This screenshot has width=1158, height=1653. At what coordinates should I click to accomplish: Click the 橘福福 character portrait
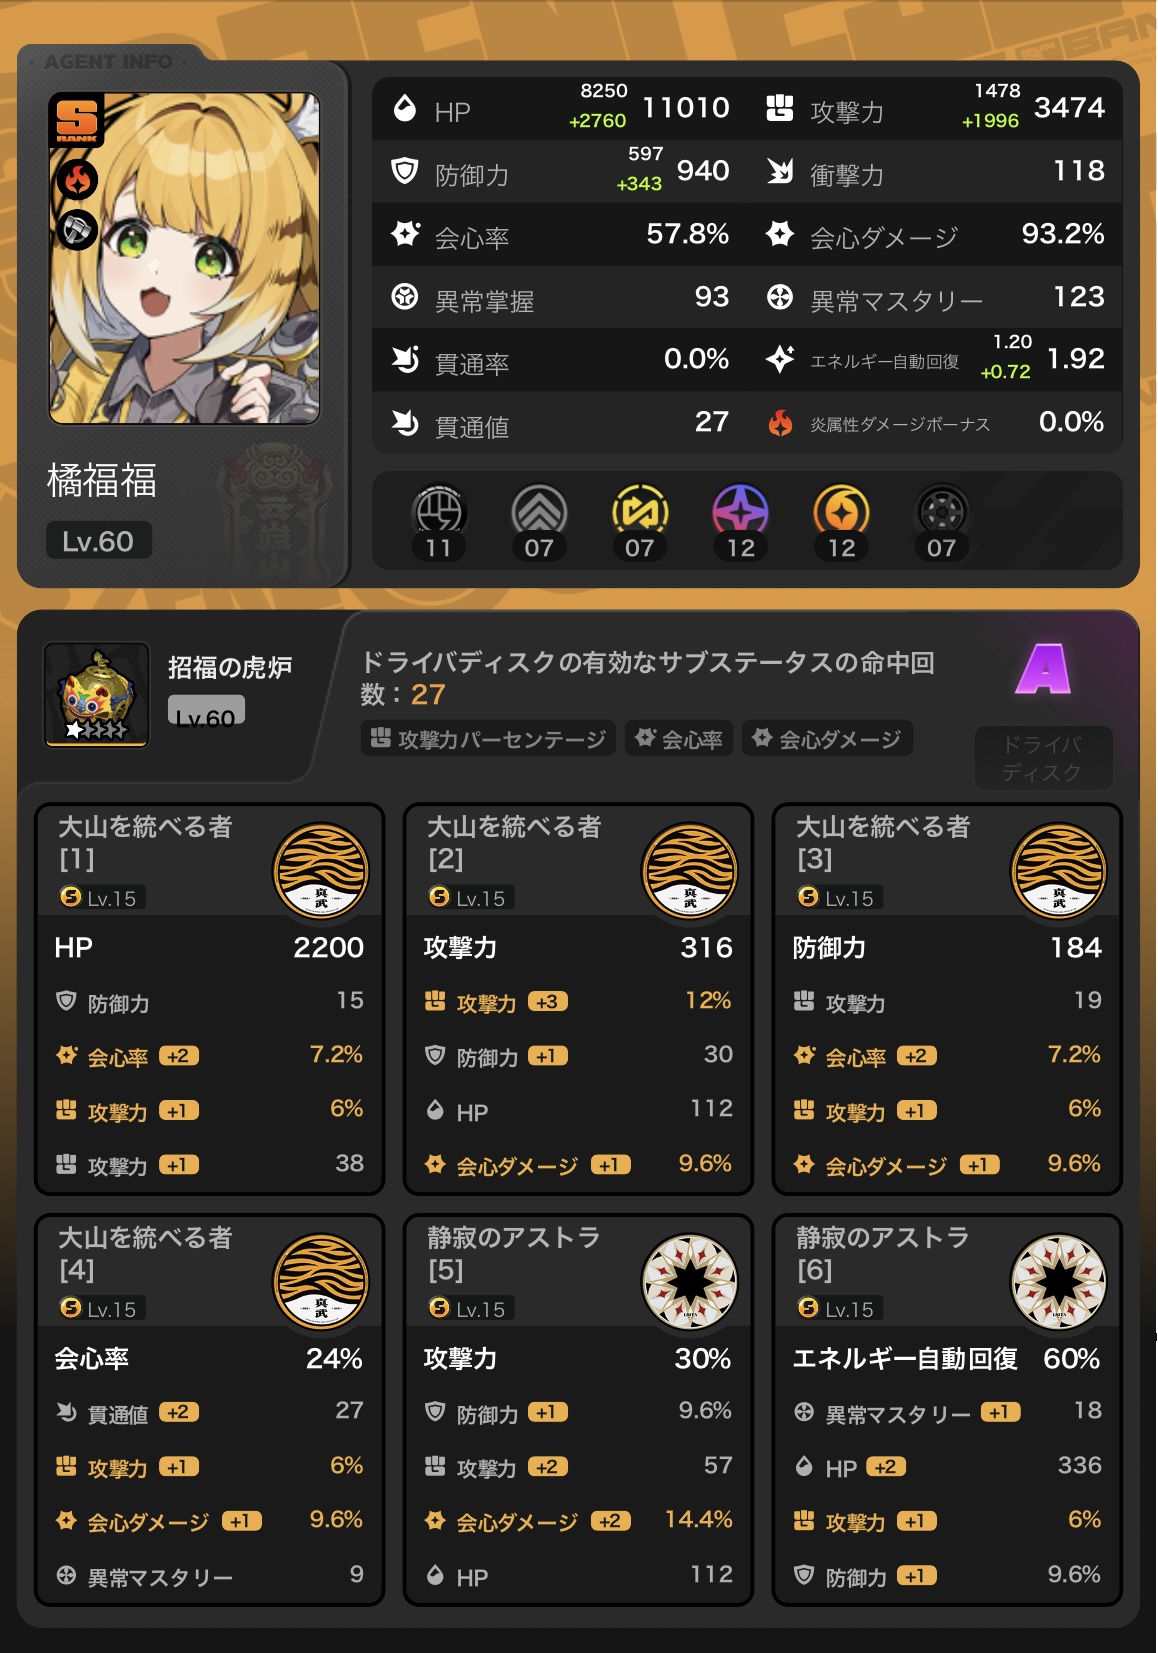(185, 259)
